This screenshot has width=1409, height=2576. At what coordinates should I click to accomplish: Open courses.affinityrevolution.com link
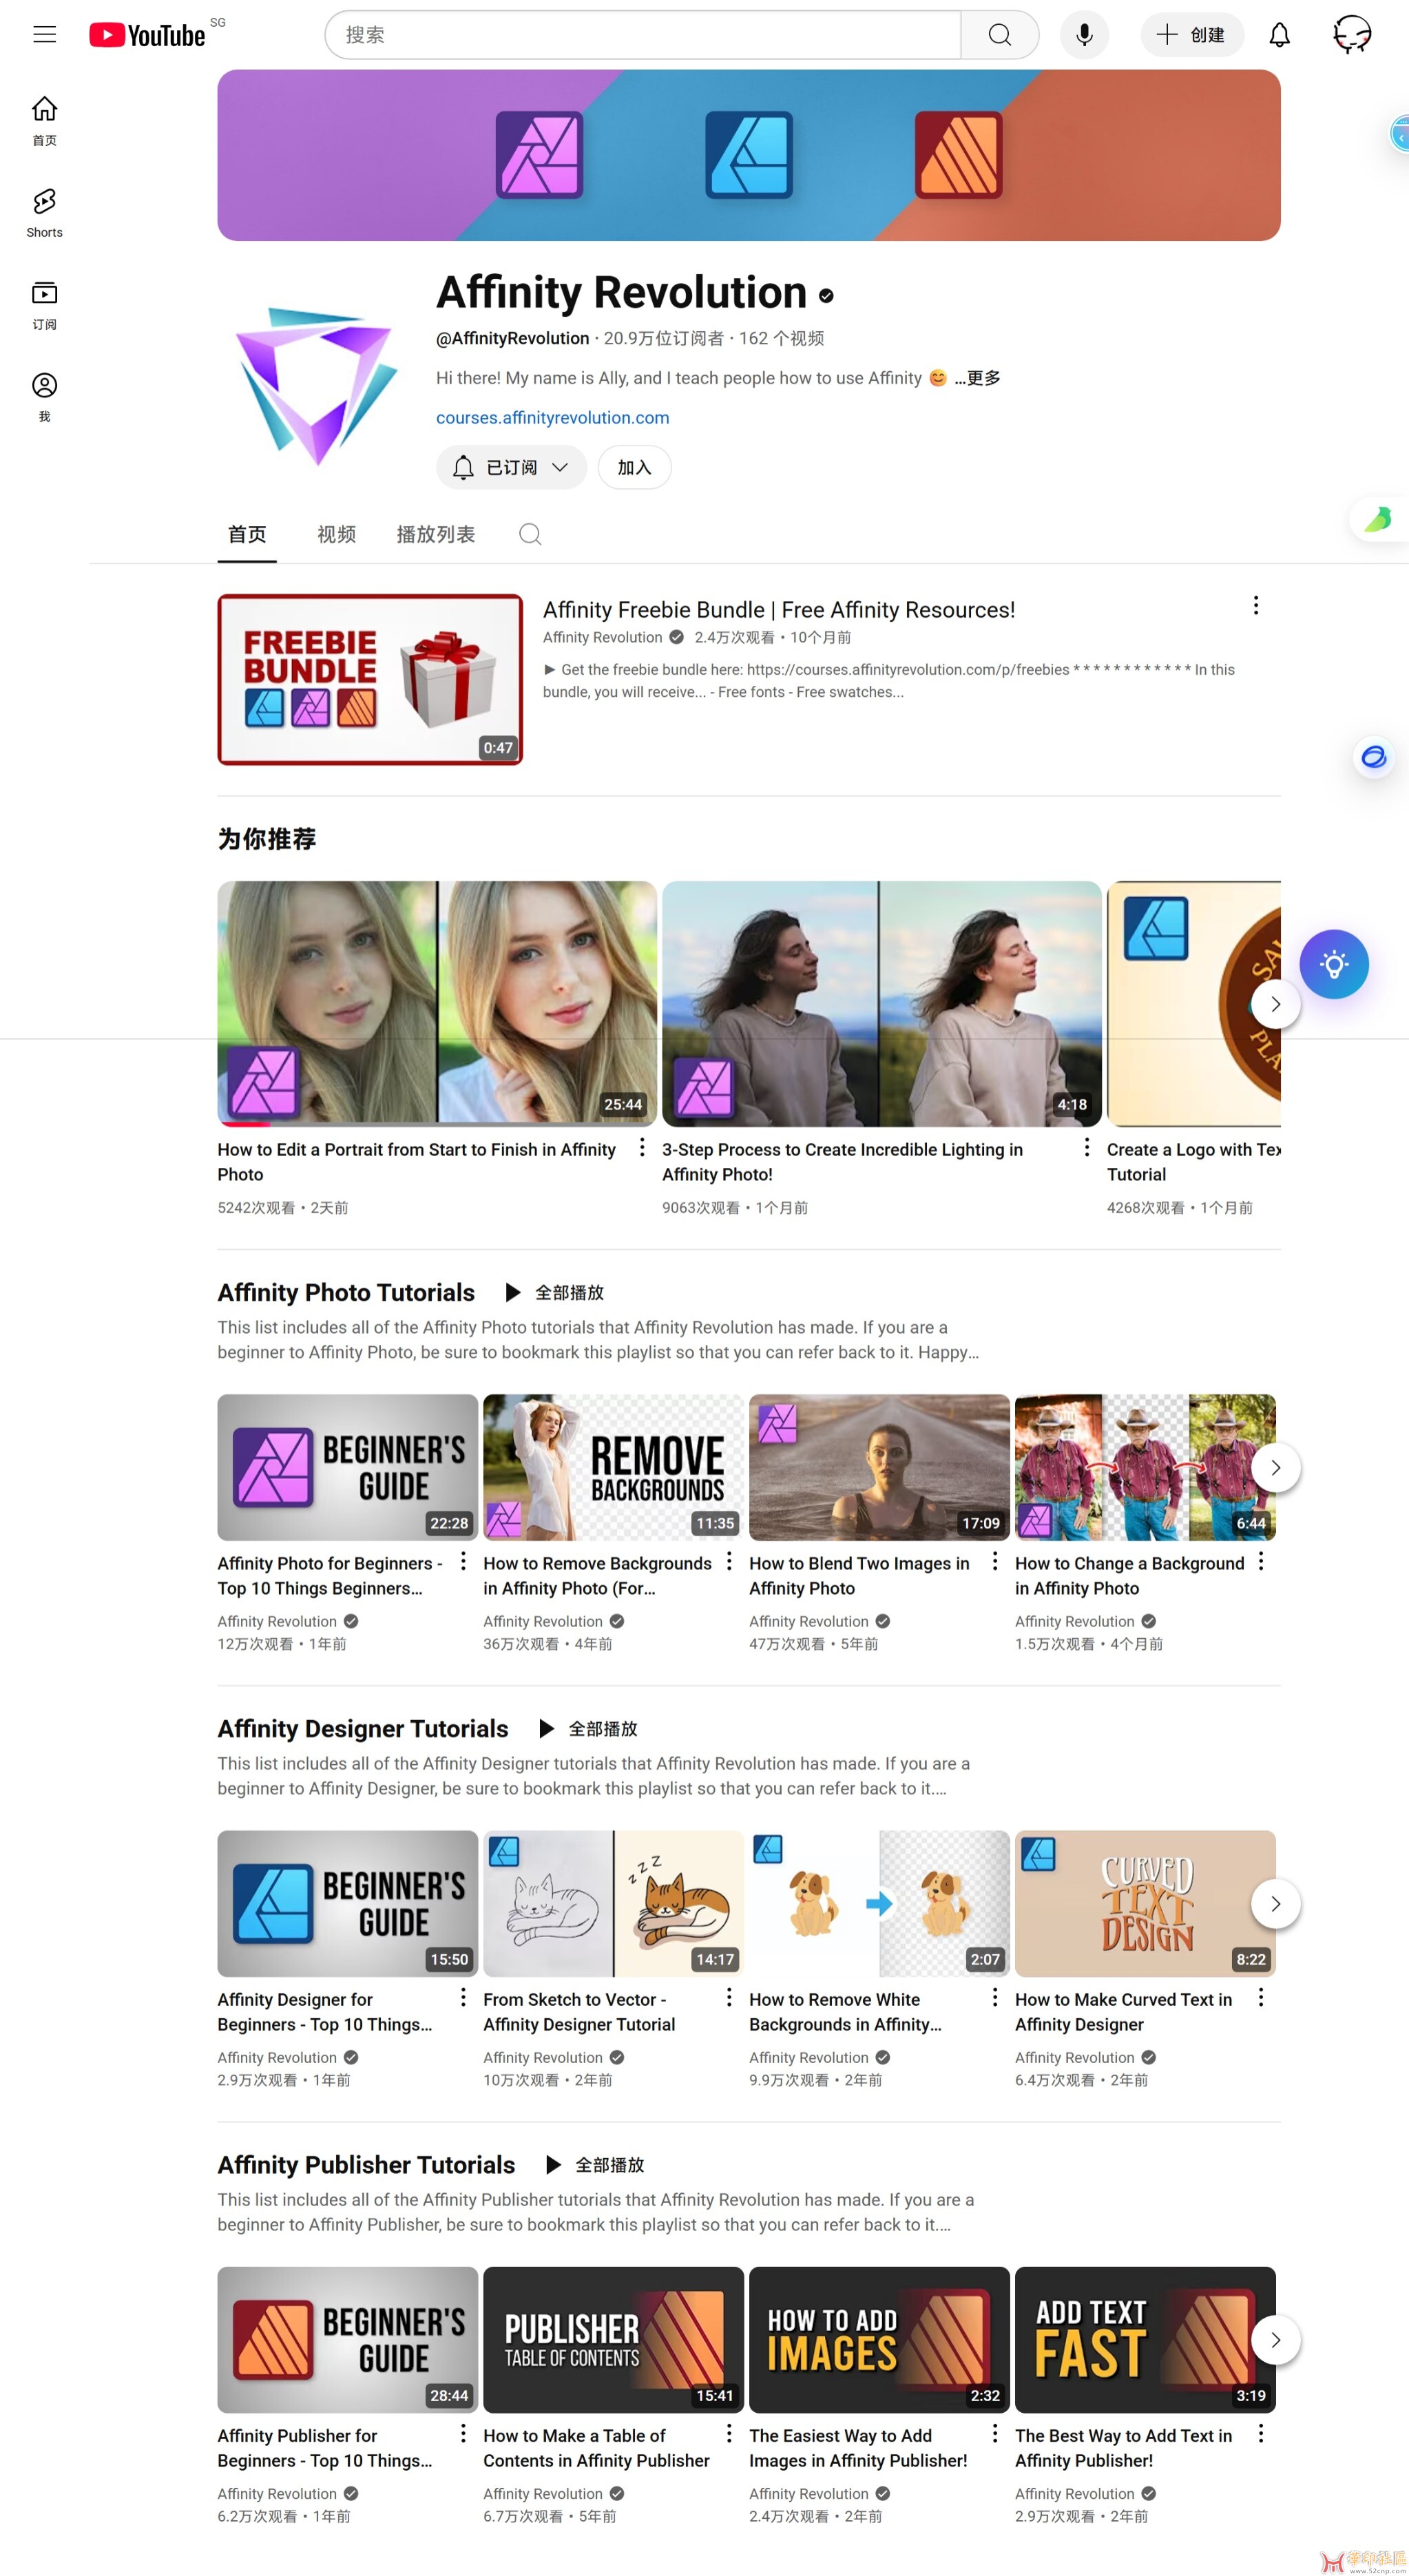[x=552, y=418]
